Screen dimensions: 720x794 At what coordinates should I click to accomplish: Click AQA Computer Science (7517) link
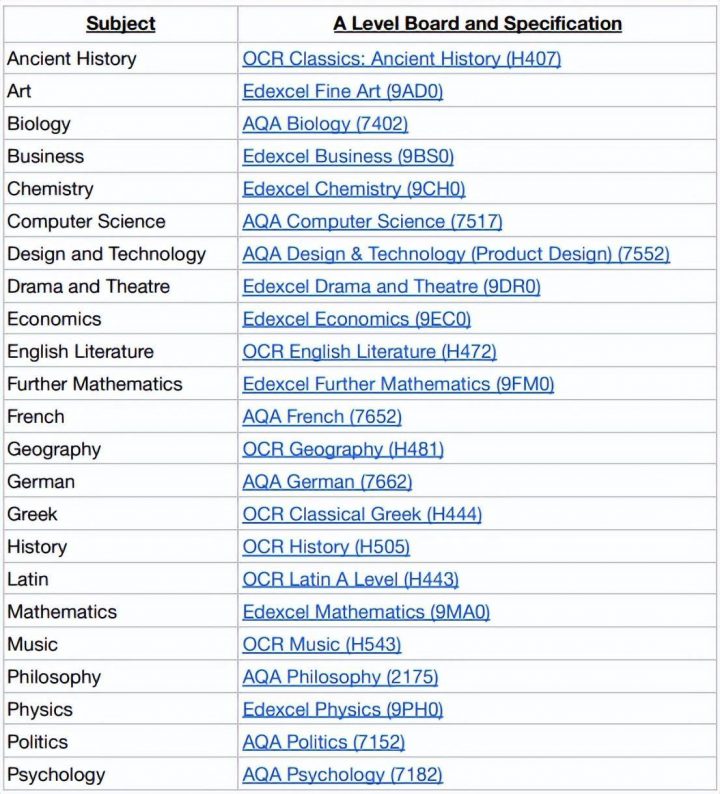click(372, 221)
